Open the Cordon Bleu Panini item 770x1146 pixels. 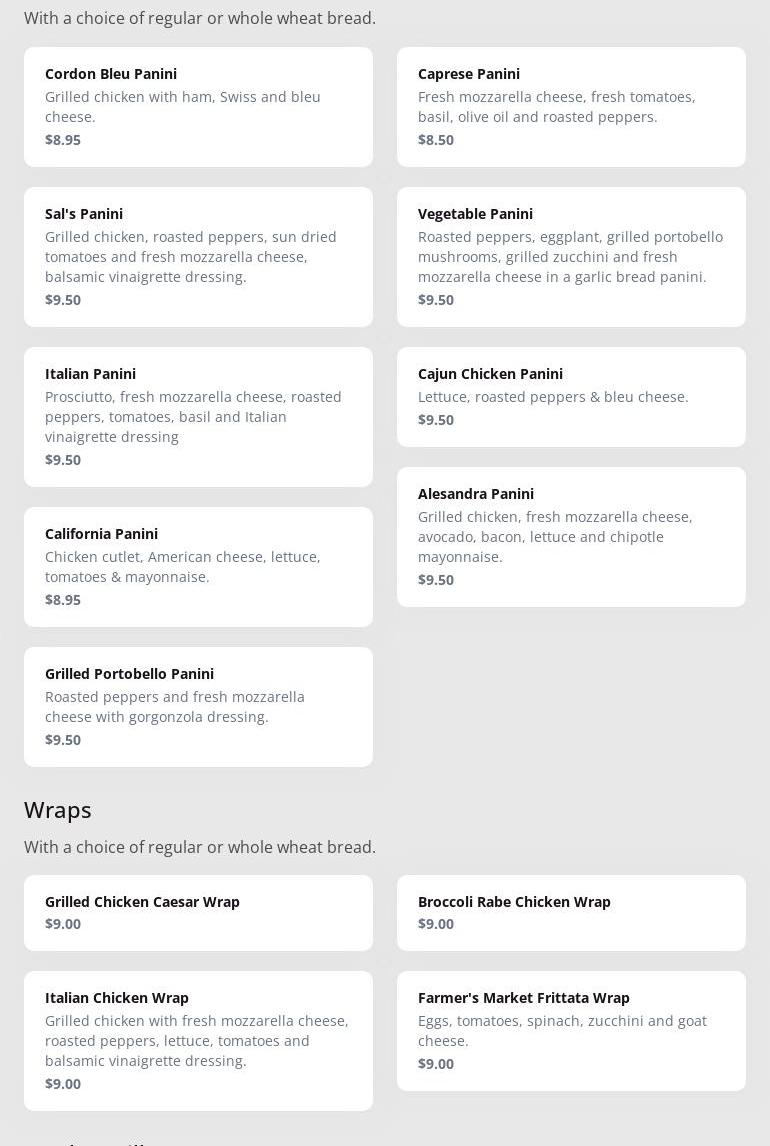pyautogui.click(x=198, y=106)
